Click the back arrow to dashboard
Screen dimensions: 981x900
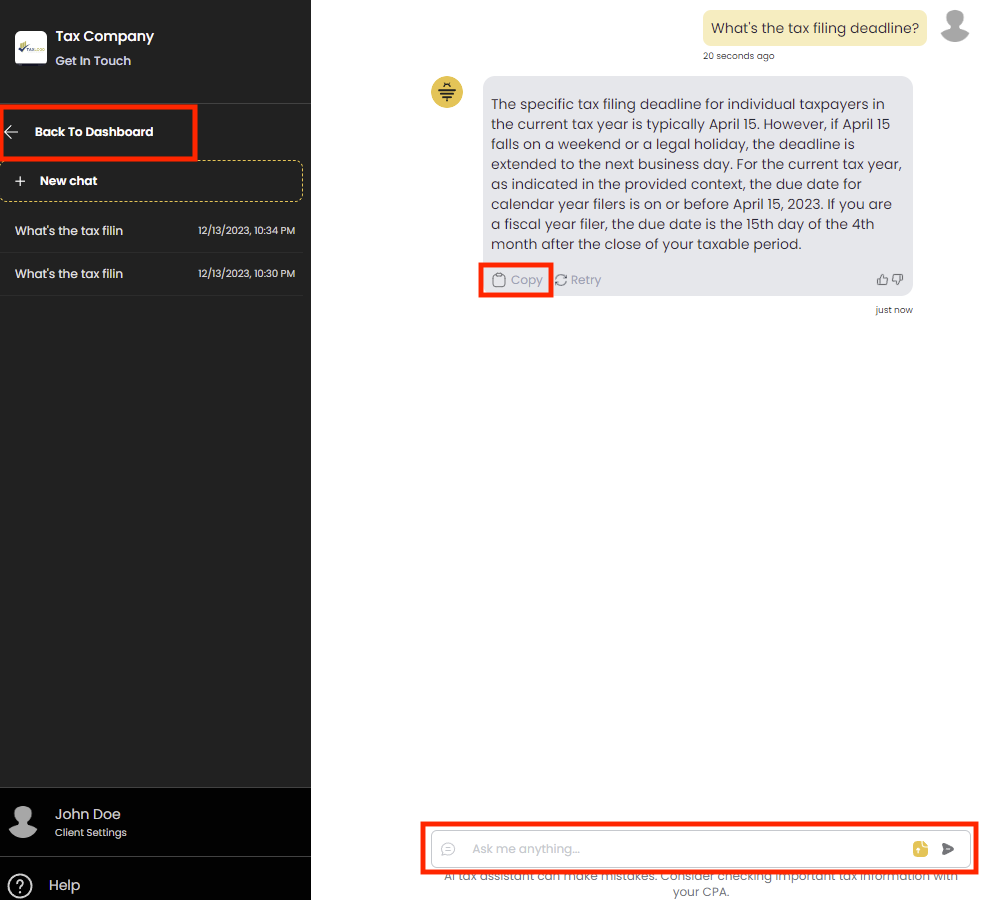tap(12, 132)
